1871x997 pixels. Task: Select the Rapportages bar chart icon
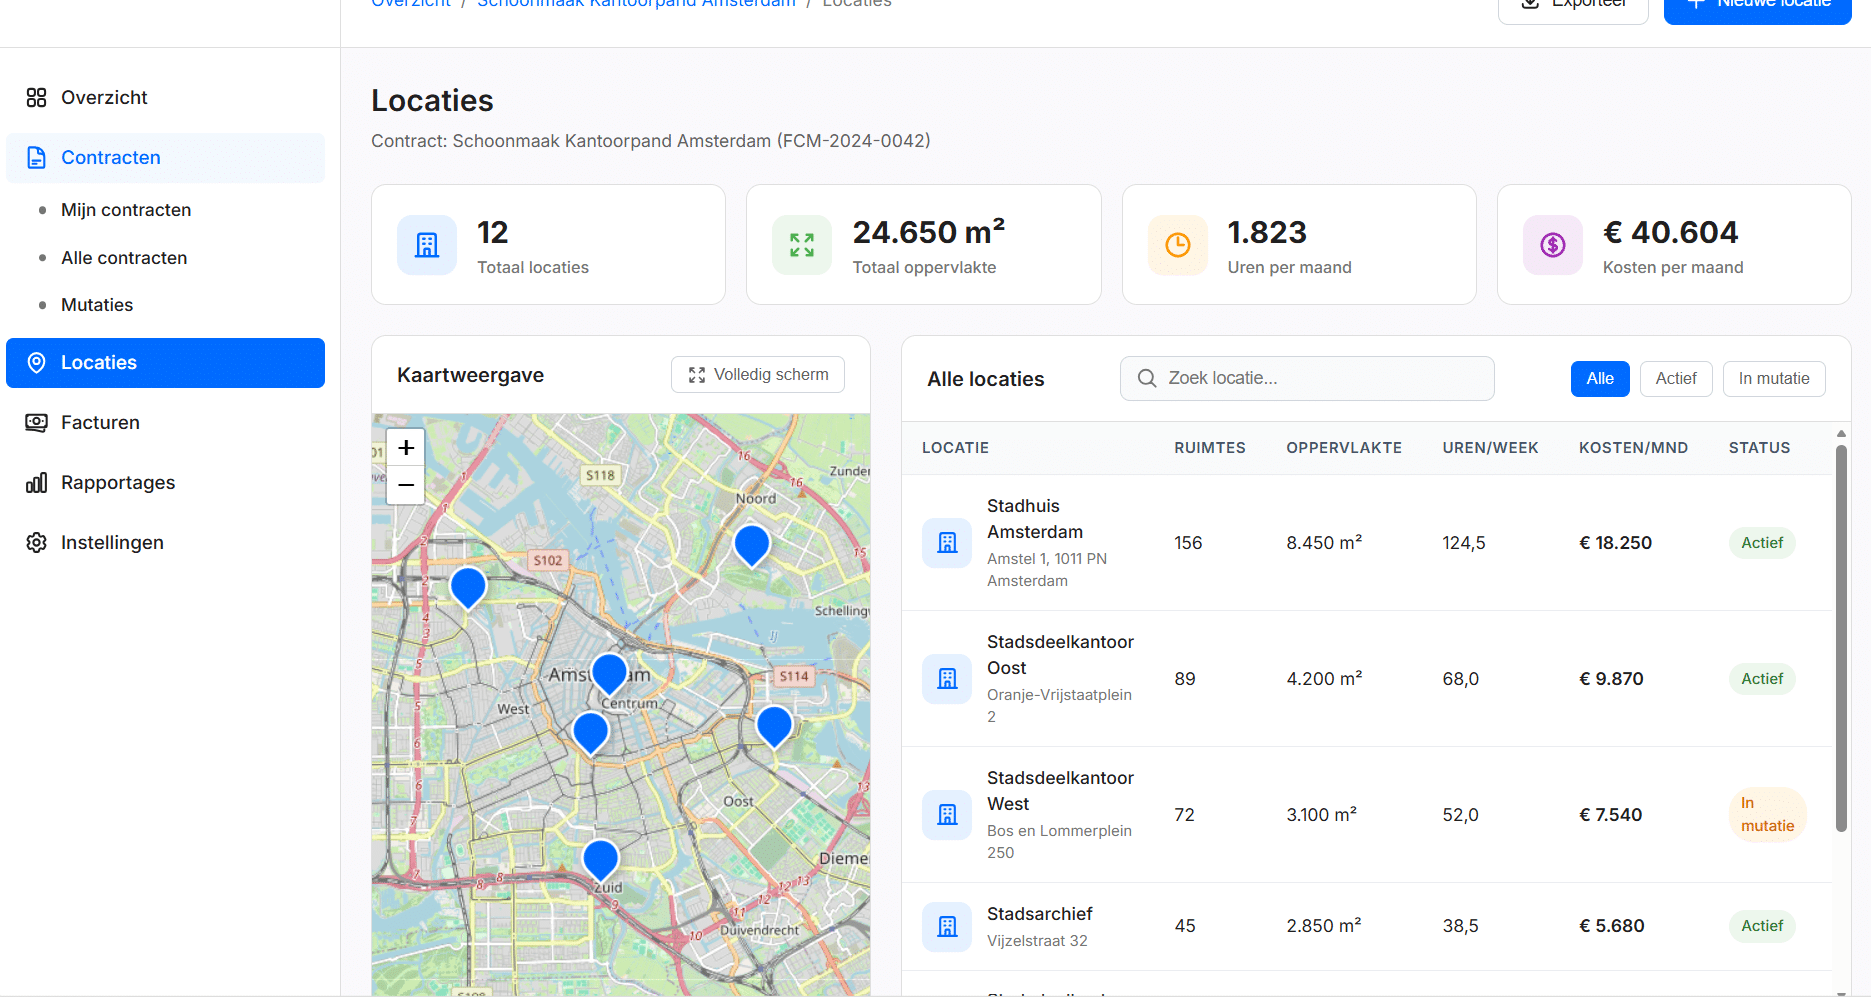tap(36, 482)
